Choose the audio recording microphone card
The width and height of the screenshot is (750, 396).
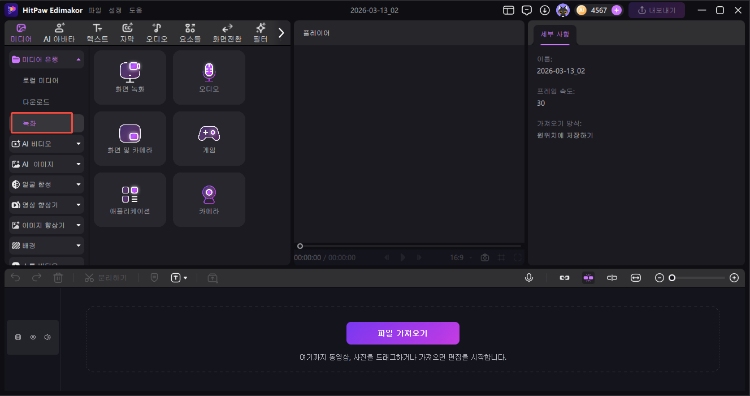point(209,77)
